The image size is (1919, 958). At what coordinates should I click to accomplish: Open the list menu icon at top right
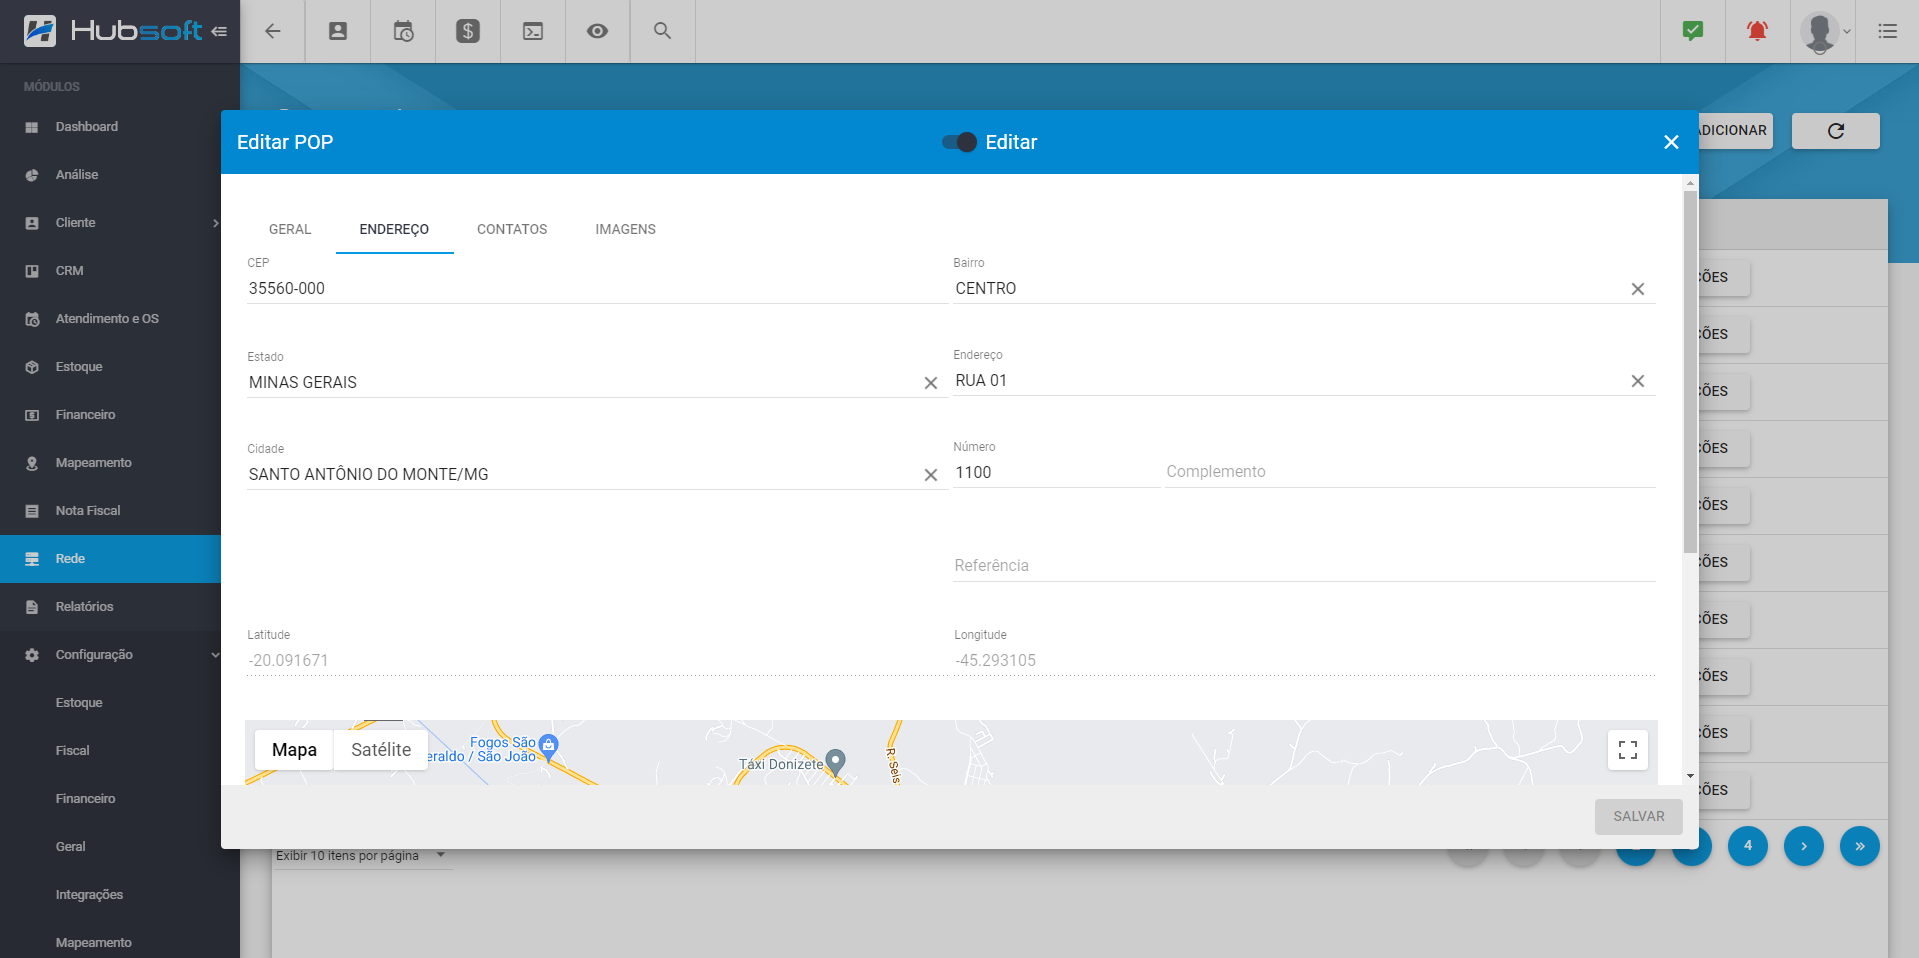pos(1887,31)
